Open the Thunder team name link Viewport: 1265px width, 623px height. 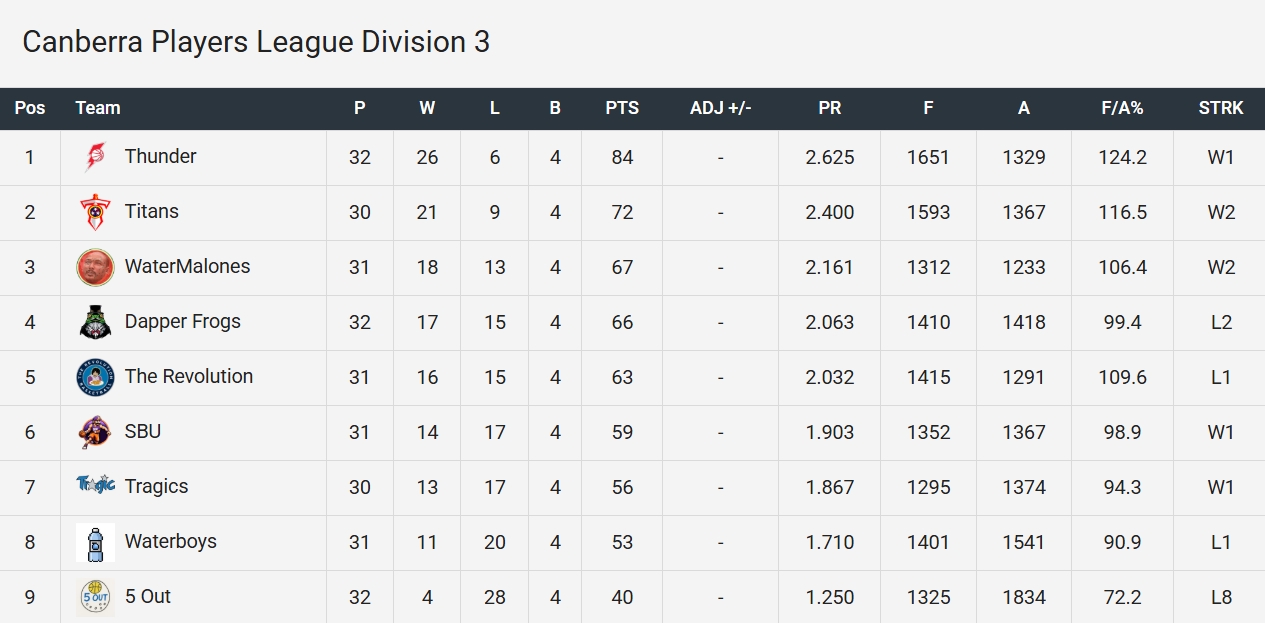(160, 156)
